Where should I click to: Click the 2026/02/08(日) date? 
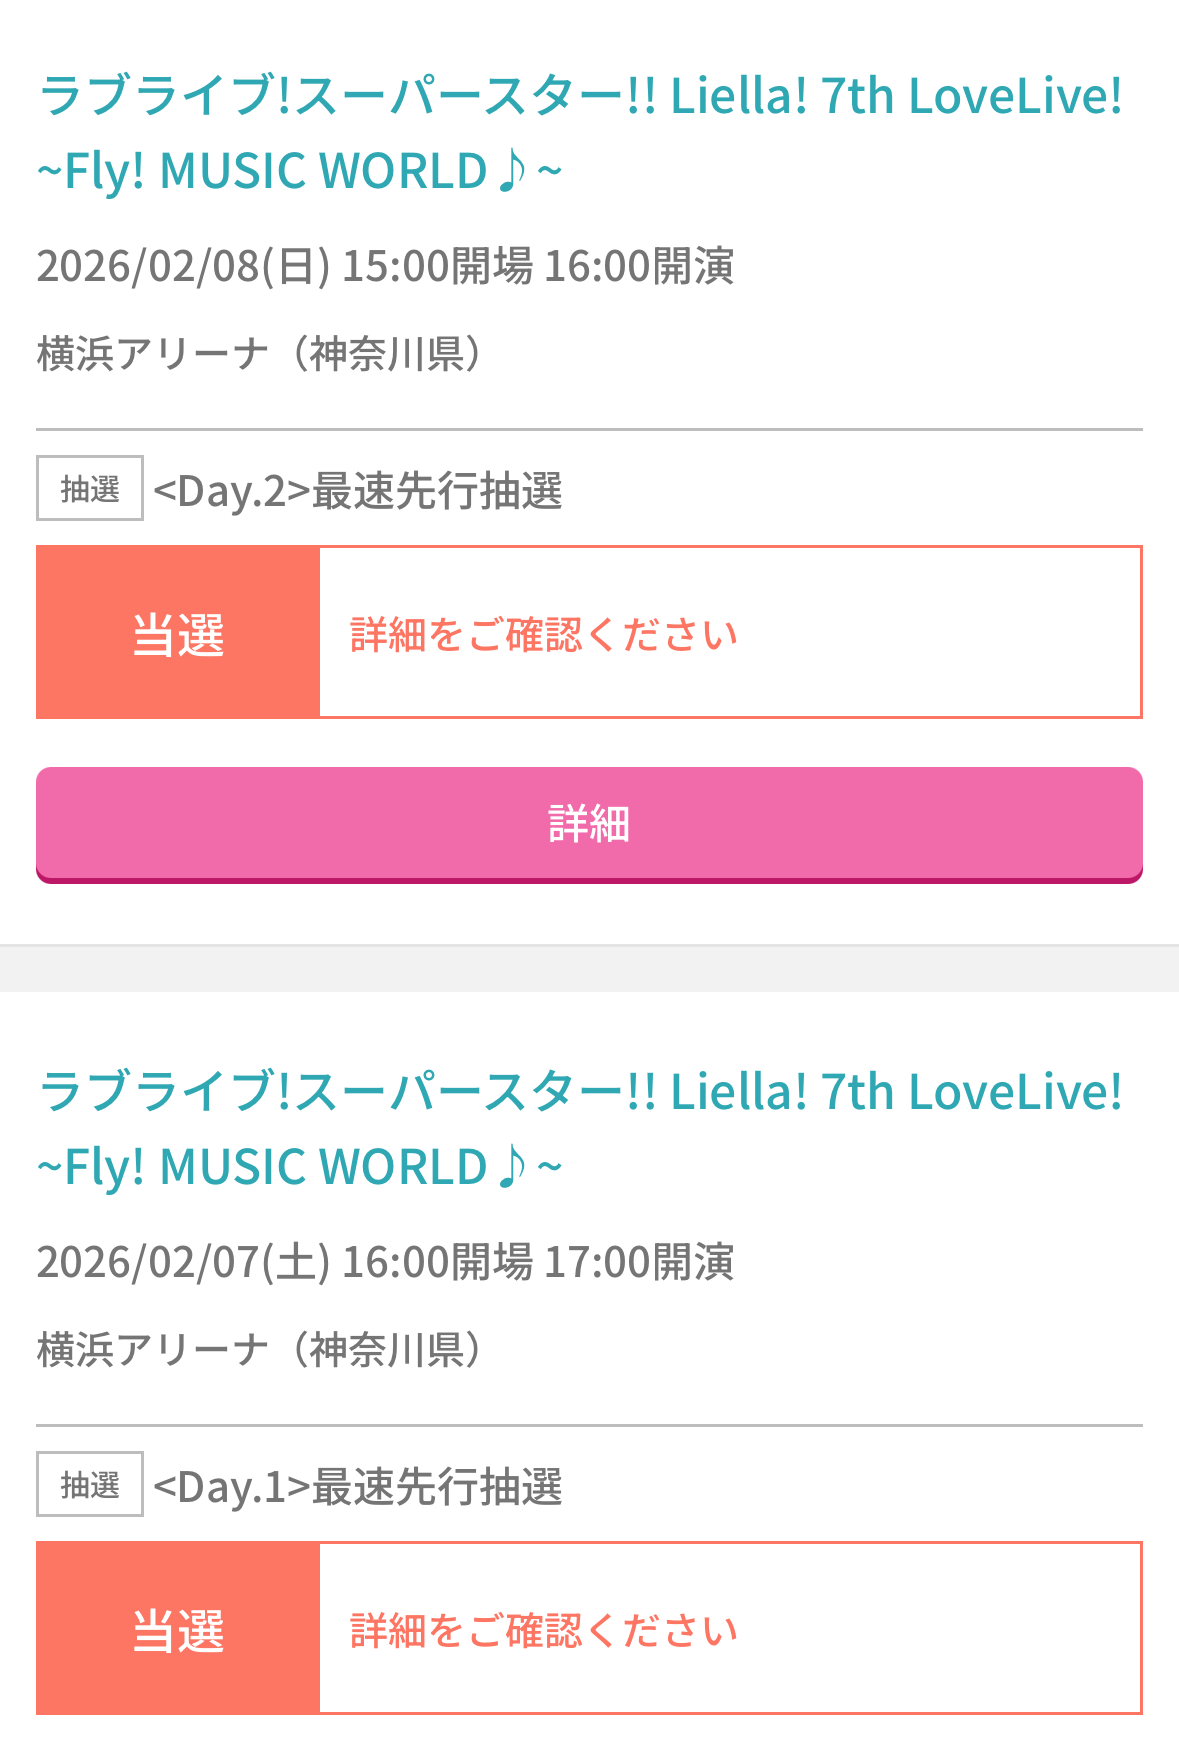183,267
